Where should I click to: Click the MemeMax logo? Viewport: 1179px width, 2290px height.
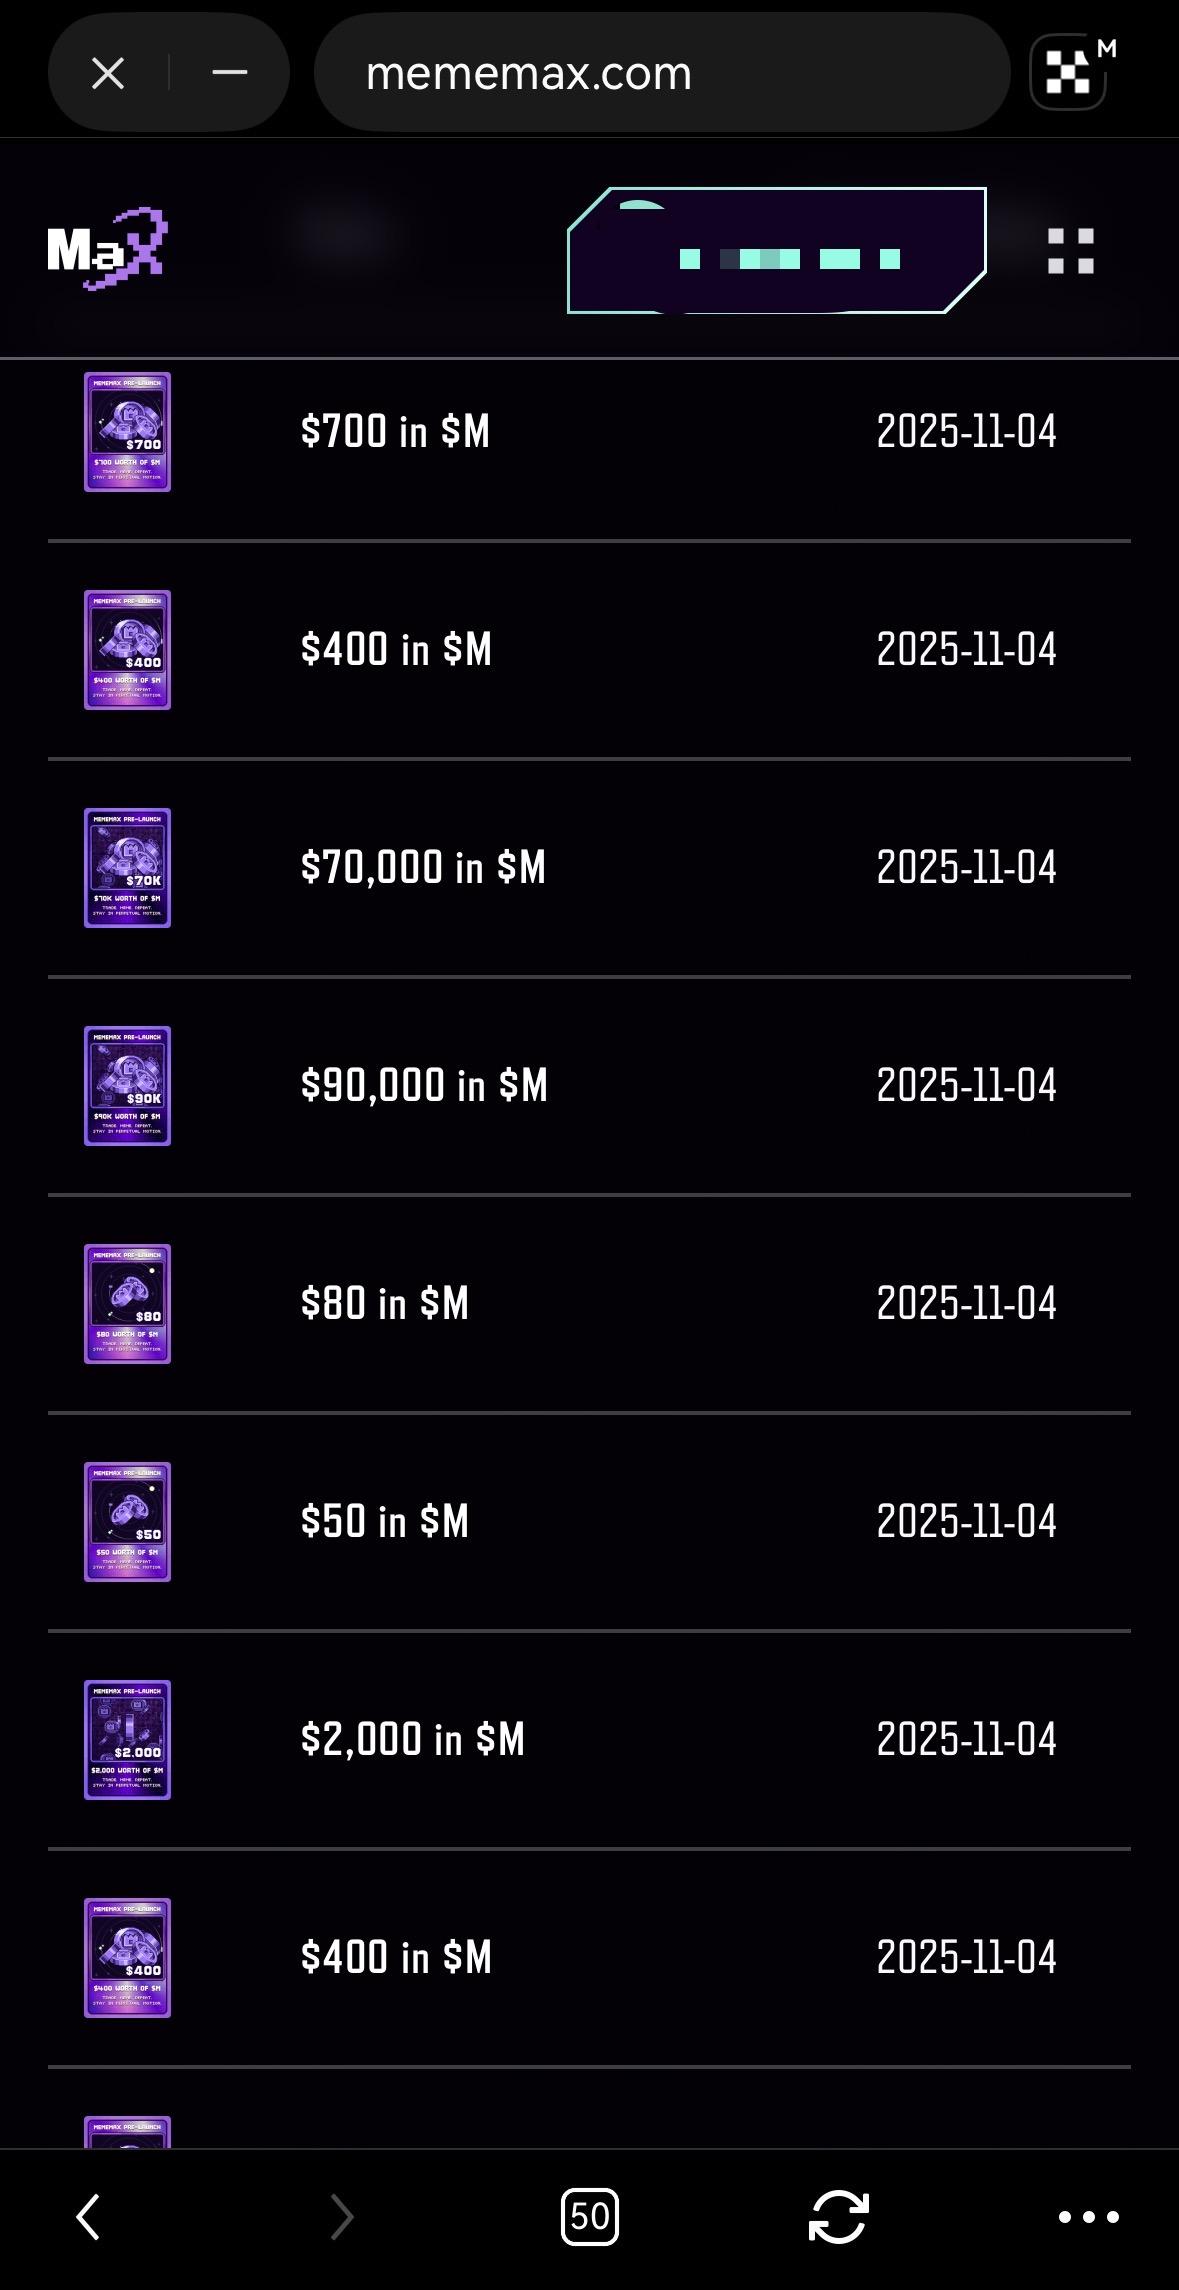point(107,249)
